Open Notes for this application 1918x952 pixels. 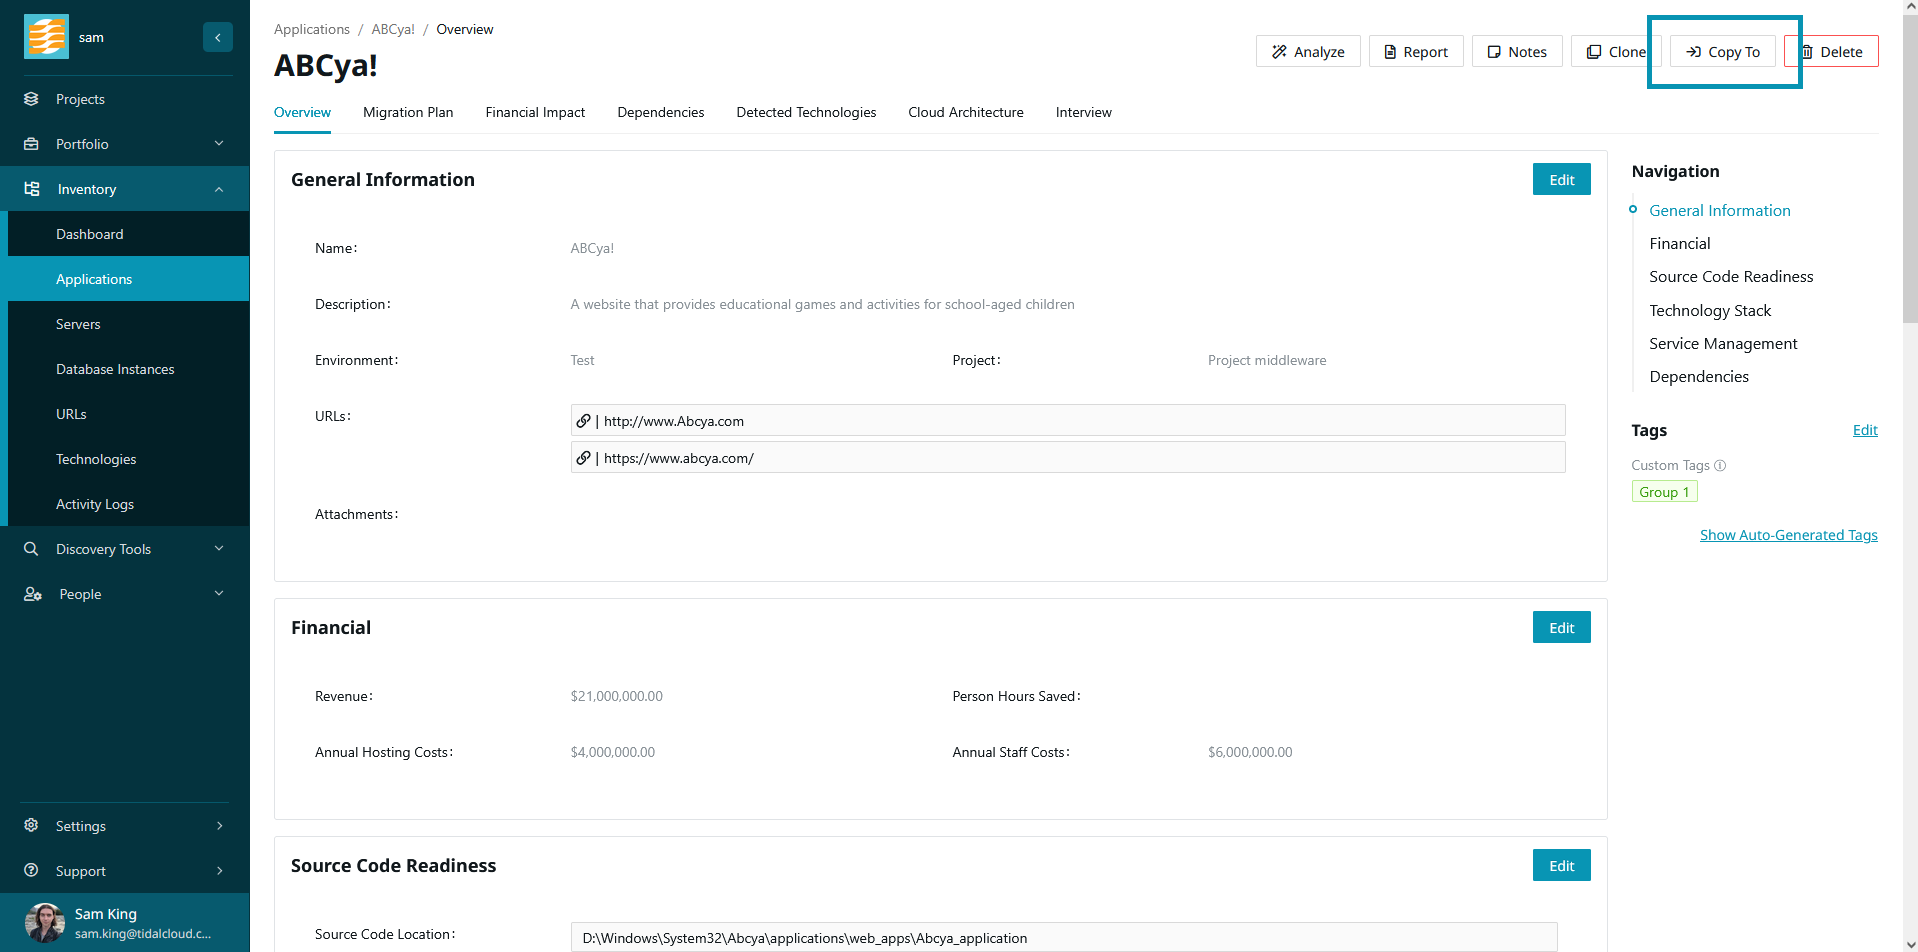[x=1516, y=52]
